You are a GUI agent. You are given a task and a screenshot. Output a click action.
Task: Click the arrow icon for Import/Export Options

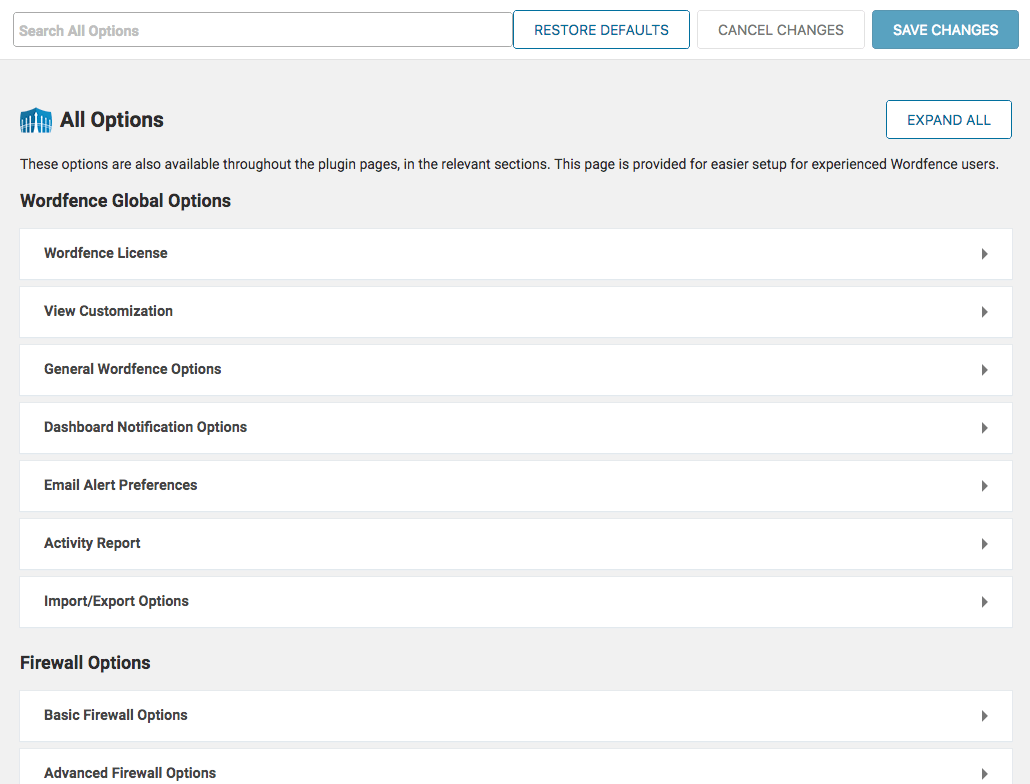tap(984, 602)
